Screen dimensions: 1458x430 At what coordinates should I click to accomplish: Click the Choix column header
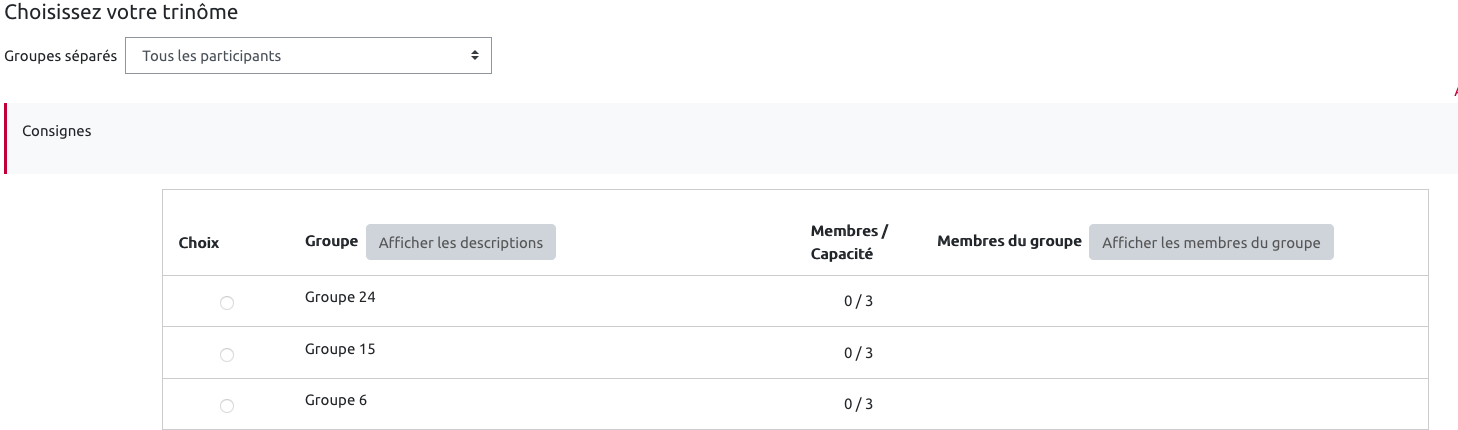point(199,242)
